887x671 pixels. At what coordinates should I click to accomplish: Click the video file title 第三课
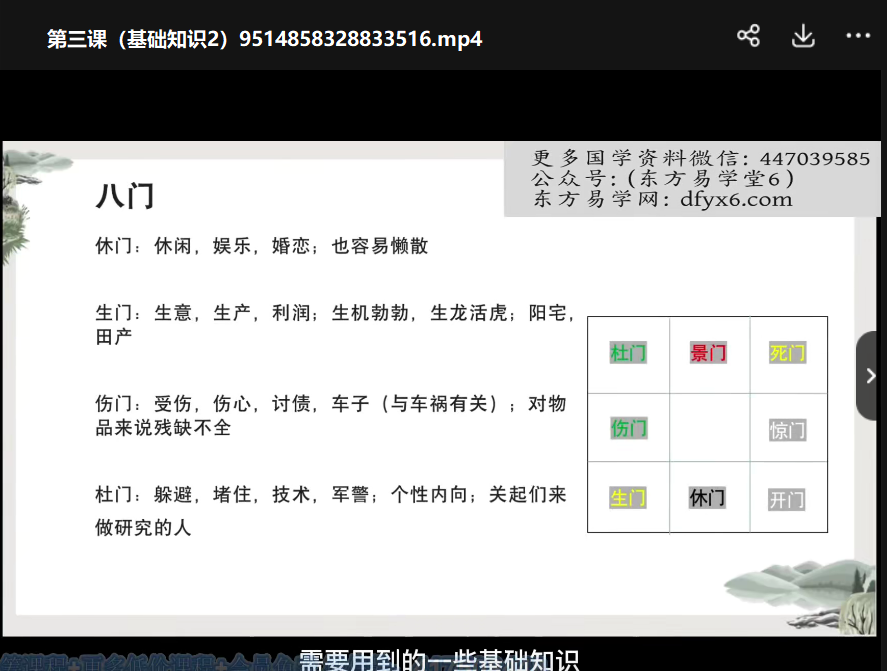(264, 39)
